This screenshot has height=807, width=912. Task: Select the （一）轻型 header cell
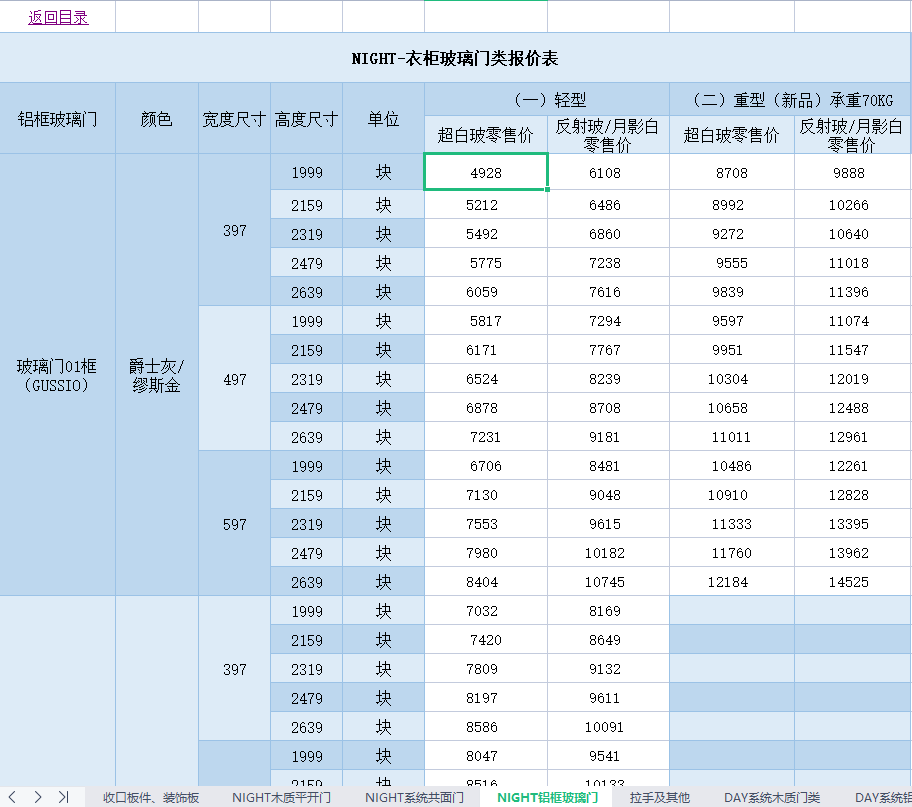[547, 100]
